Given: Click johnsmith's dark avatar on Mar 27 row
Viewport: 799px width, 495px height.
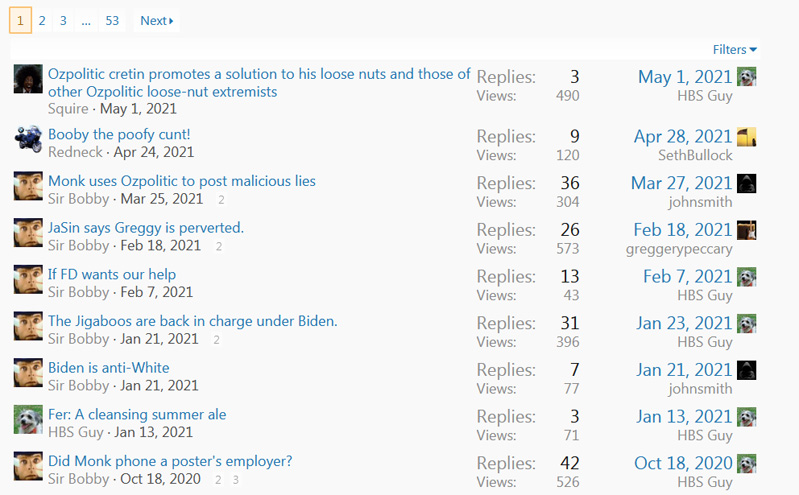Looking at the screenshot, I should click(747, 184).
